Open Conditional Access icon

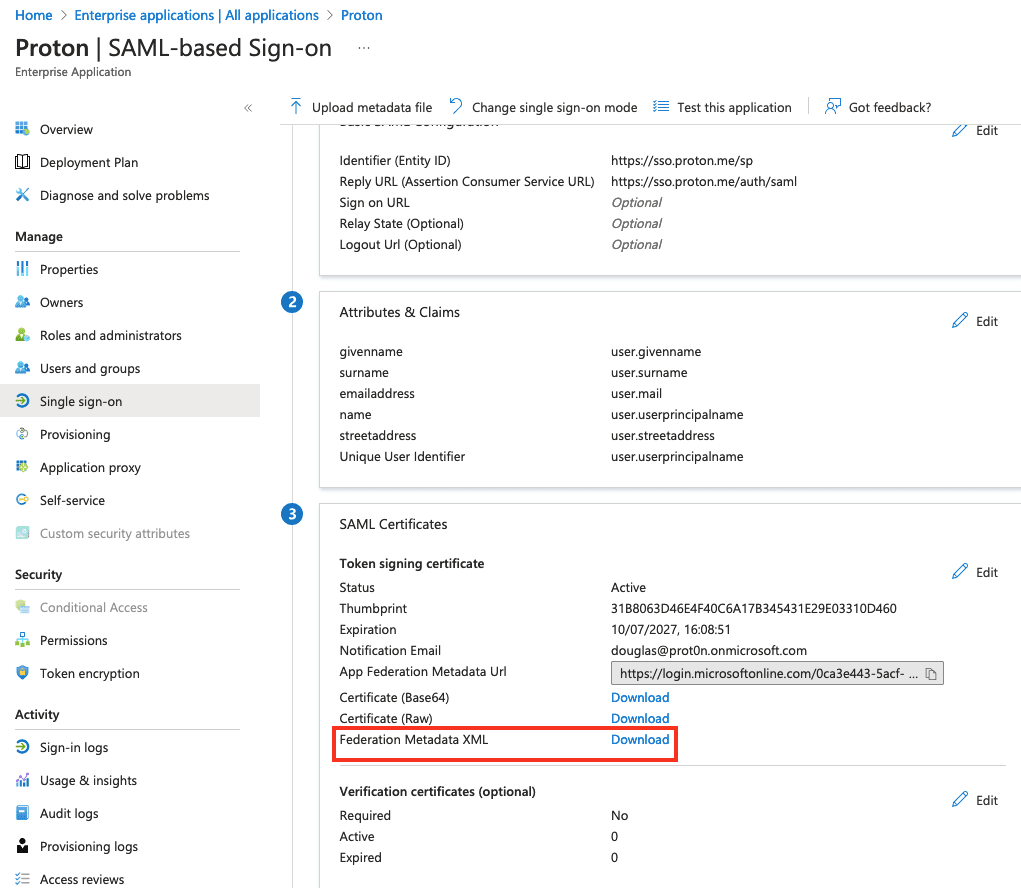[x=22, y=607]
